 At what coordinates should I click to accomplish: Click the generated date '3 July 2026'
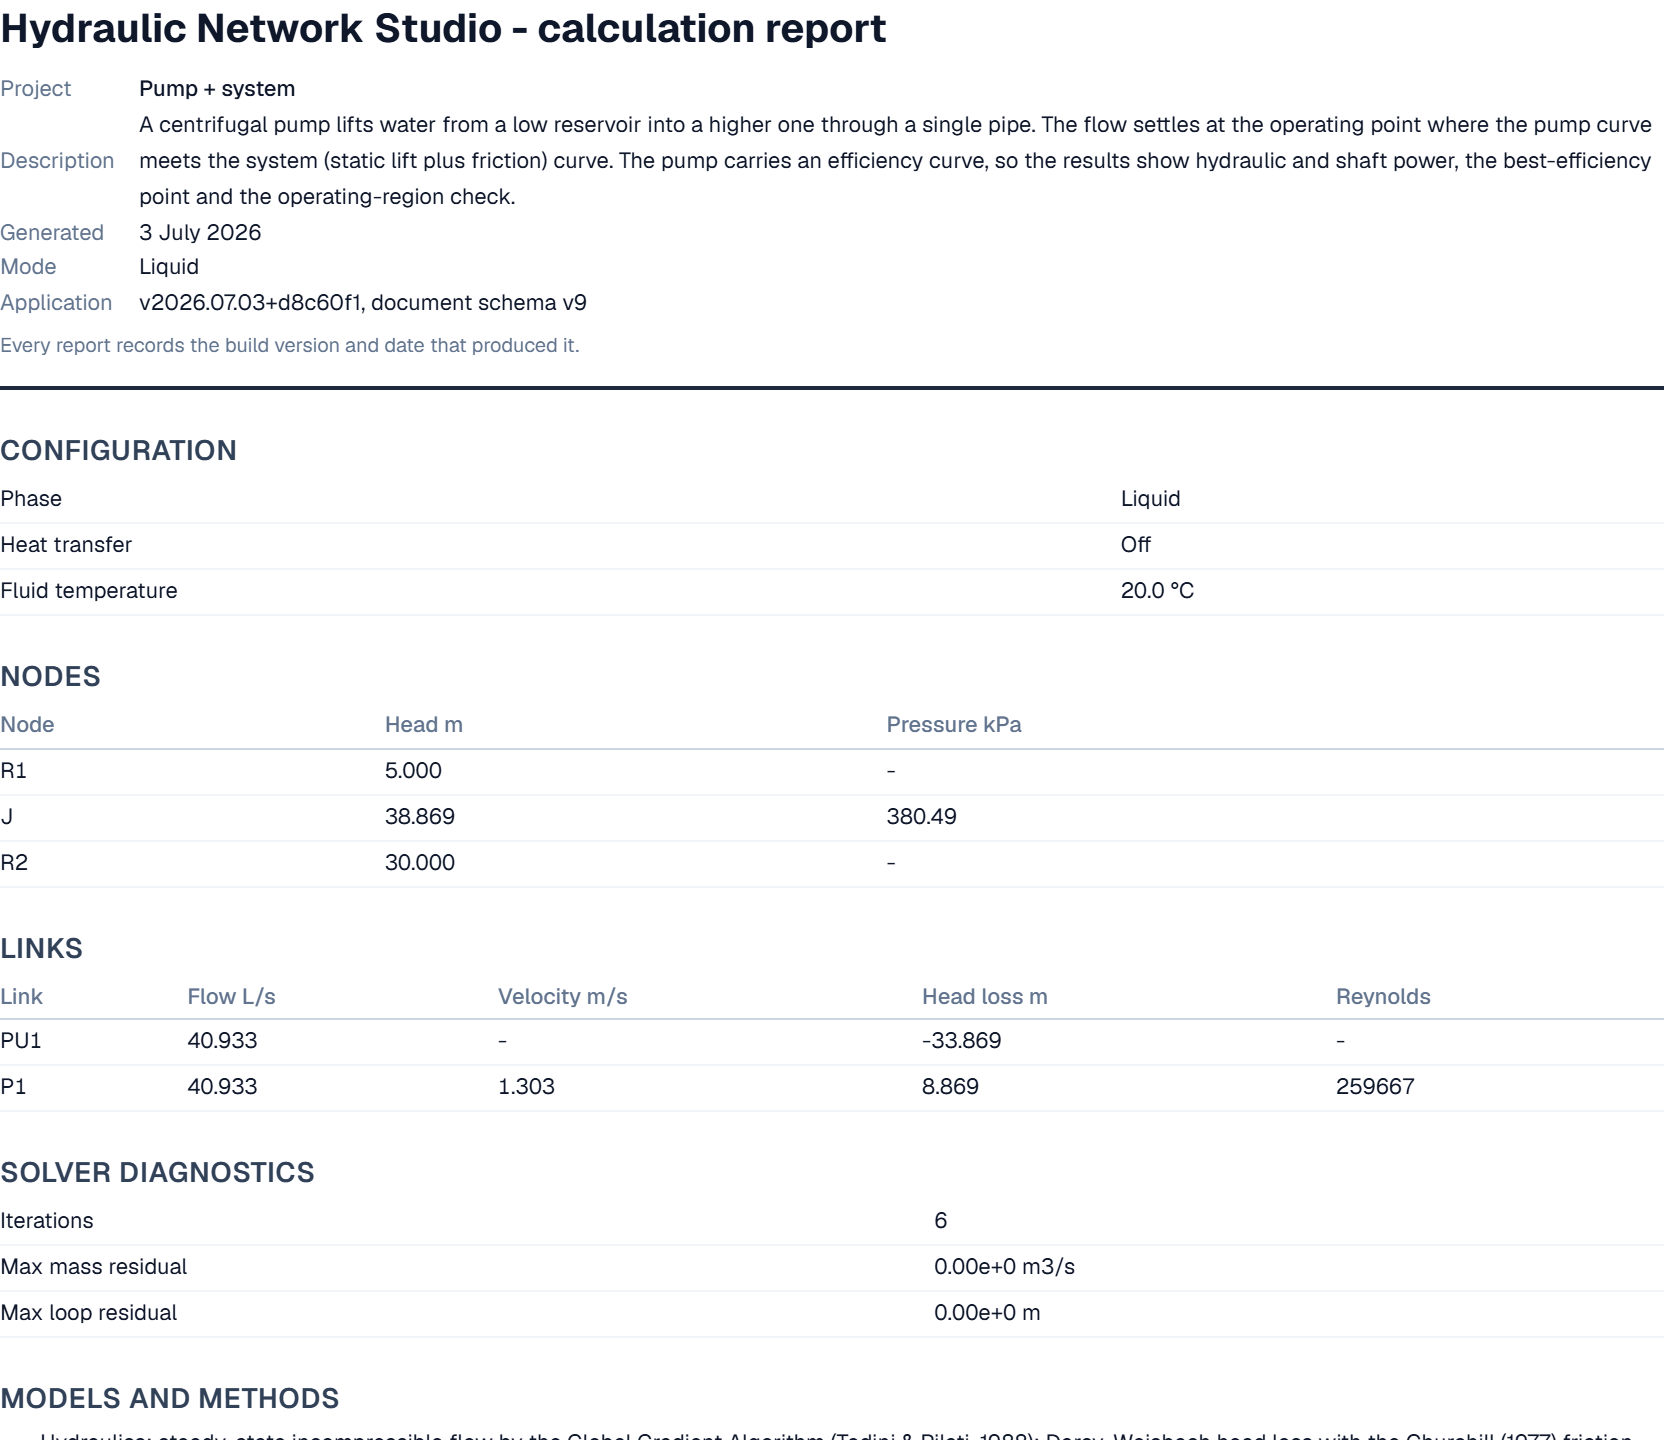(200, 232)
